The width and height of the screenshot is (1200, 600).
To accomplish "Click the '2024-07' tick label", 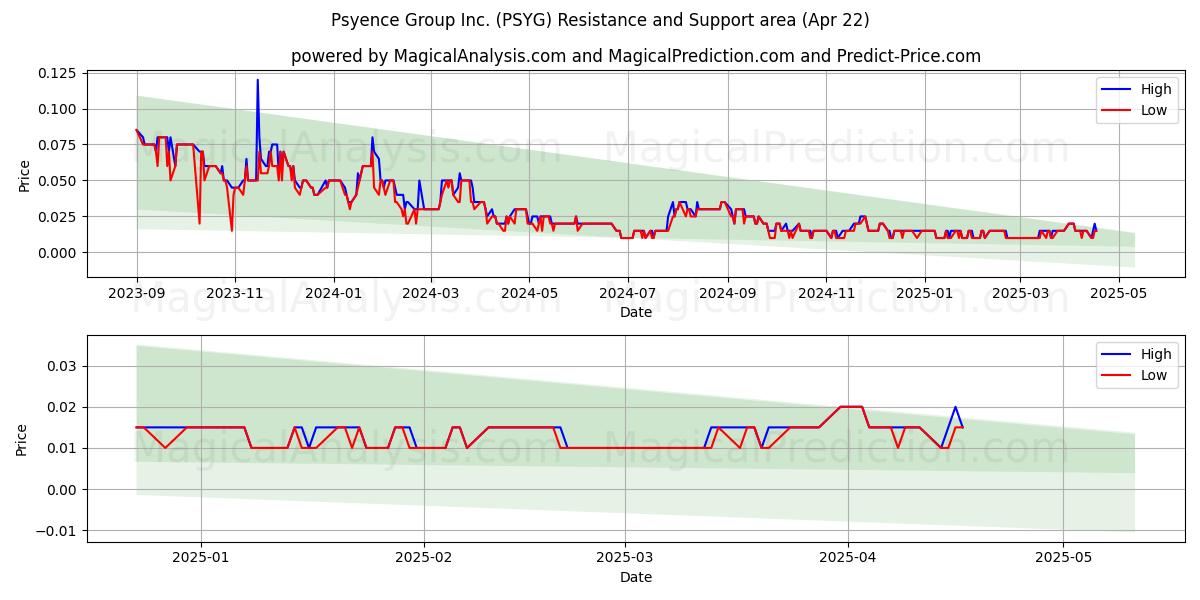I will point(627,293).
